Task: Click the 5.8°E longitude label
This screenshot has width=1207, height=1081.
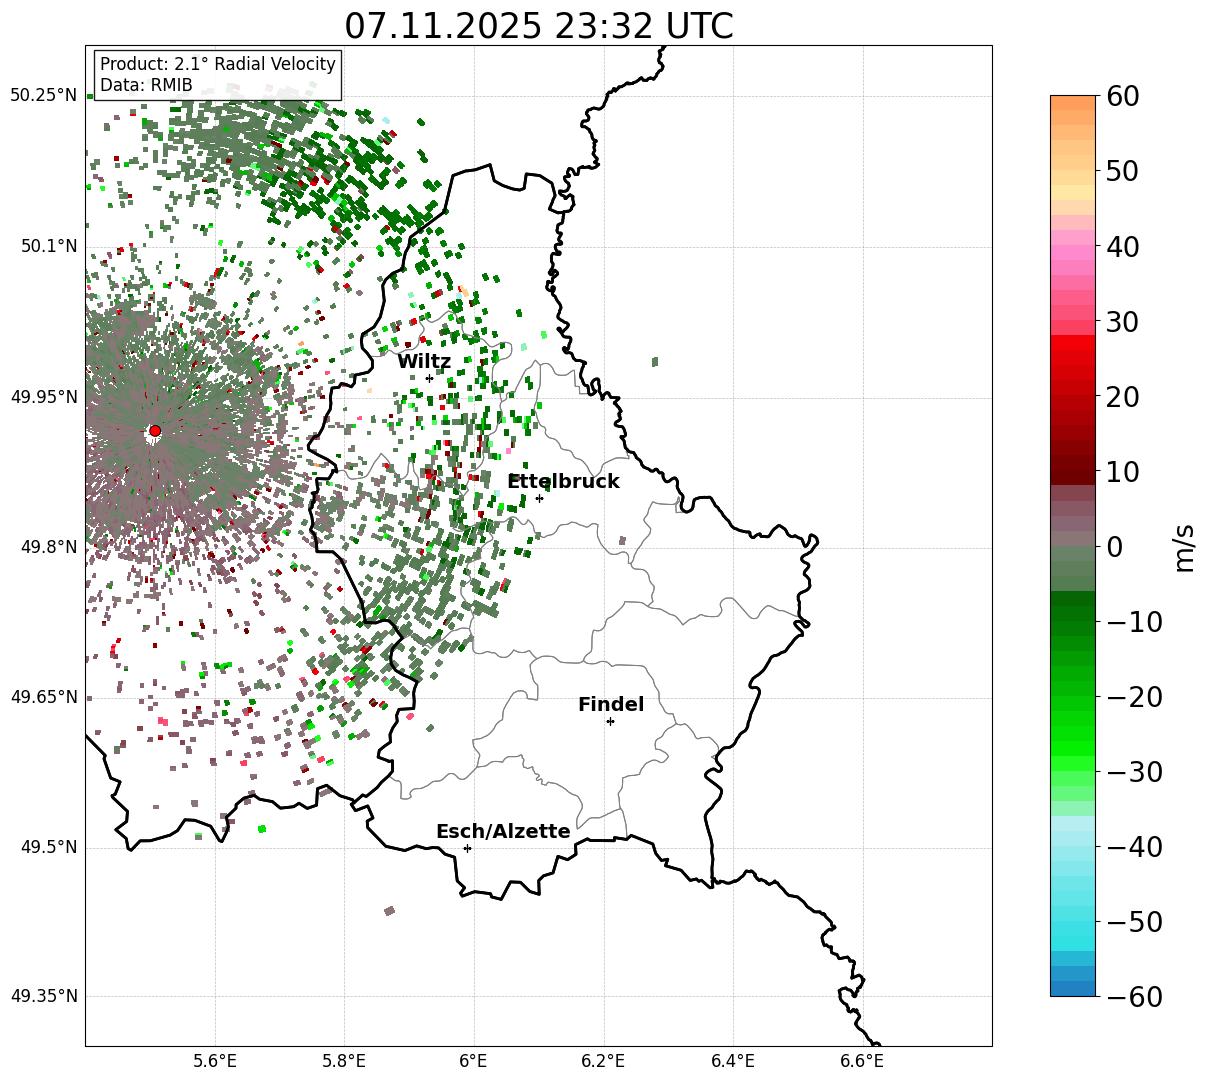Action: [x=344, y=1061]
